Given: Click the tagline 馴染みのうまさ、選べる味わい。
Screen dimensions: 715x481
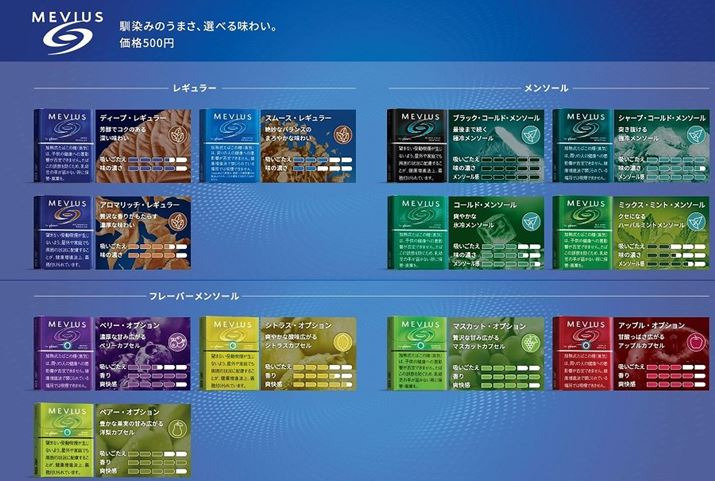Looking at the screenshot, I should pos(199,26).
